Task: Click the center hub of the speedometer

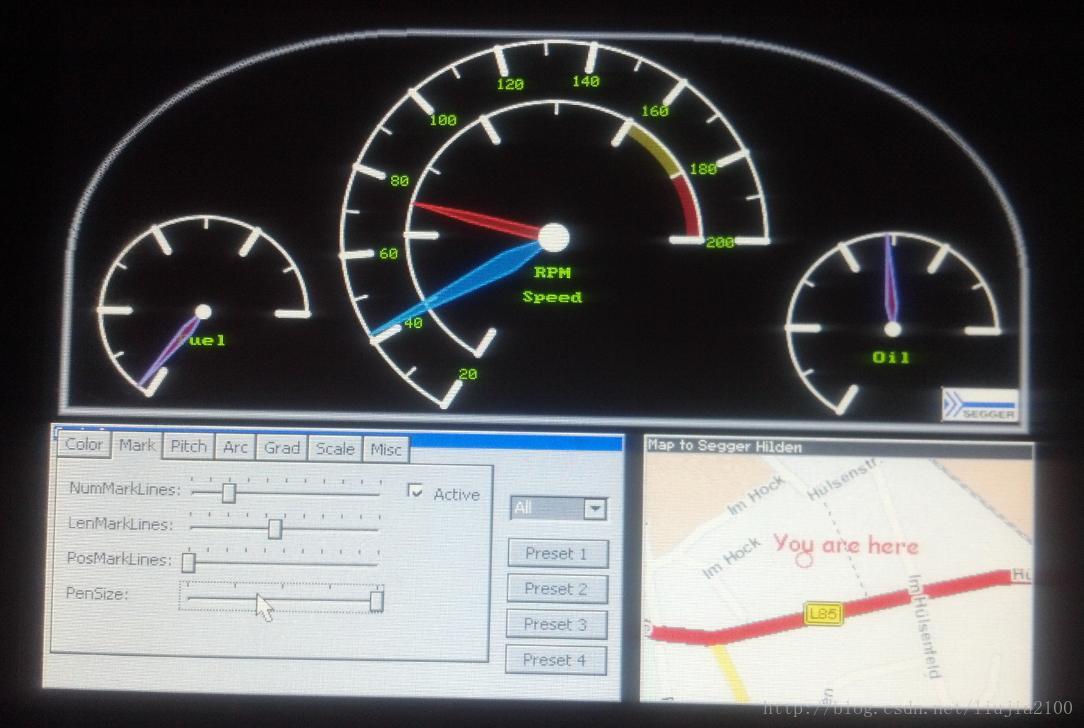Action: pyautogui.click(x=553, y=237)
